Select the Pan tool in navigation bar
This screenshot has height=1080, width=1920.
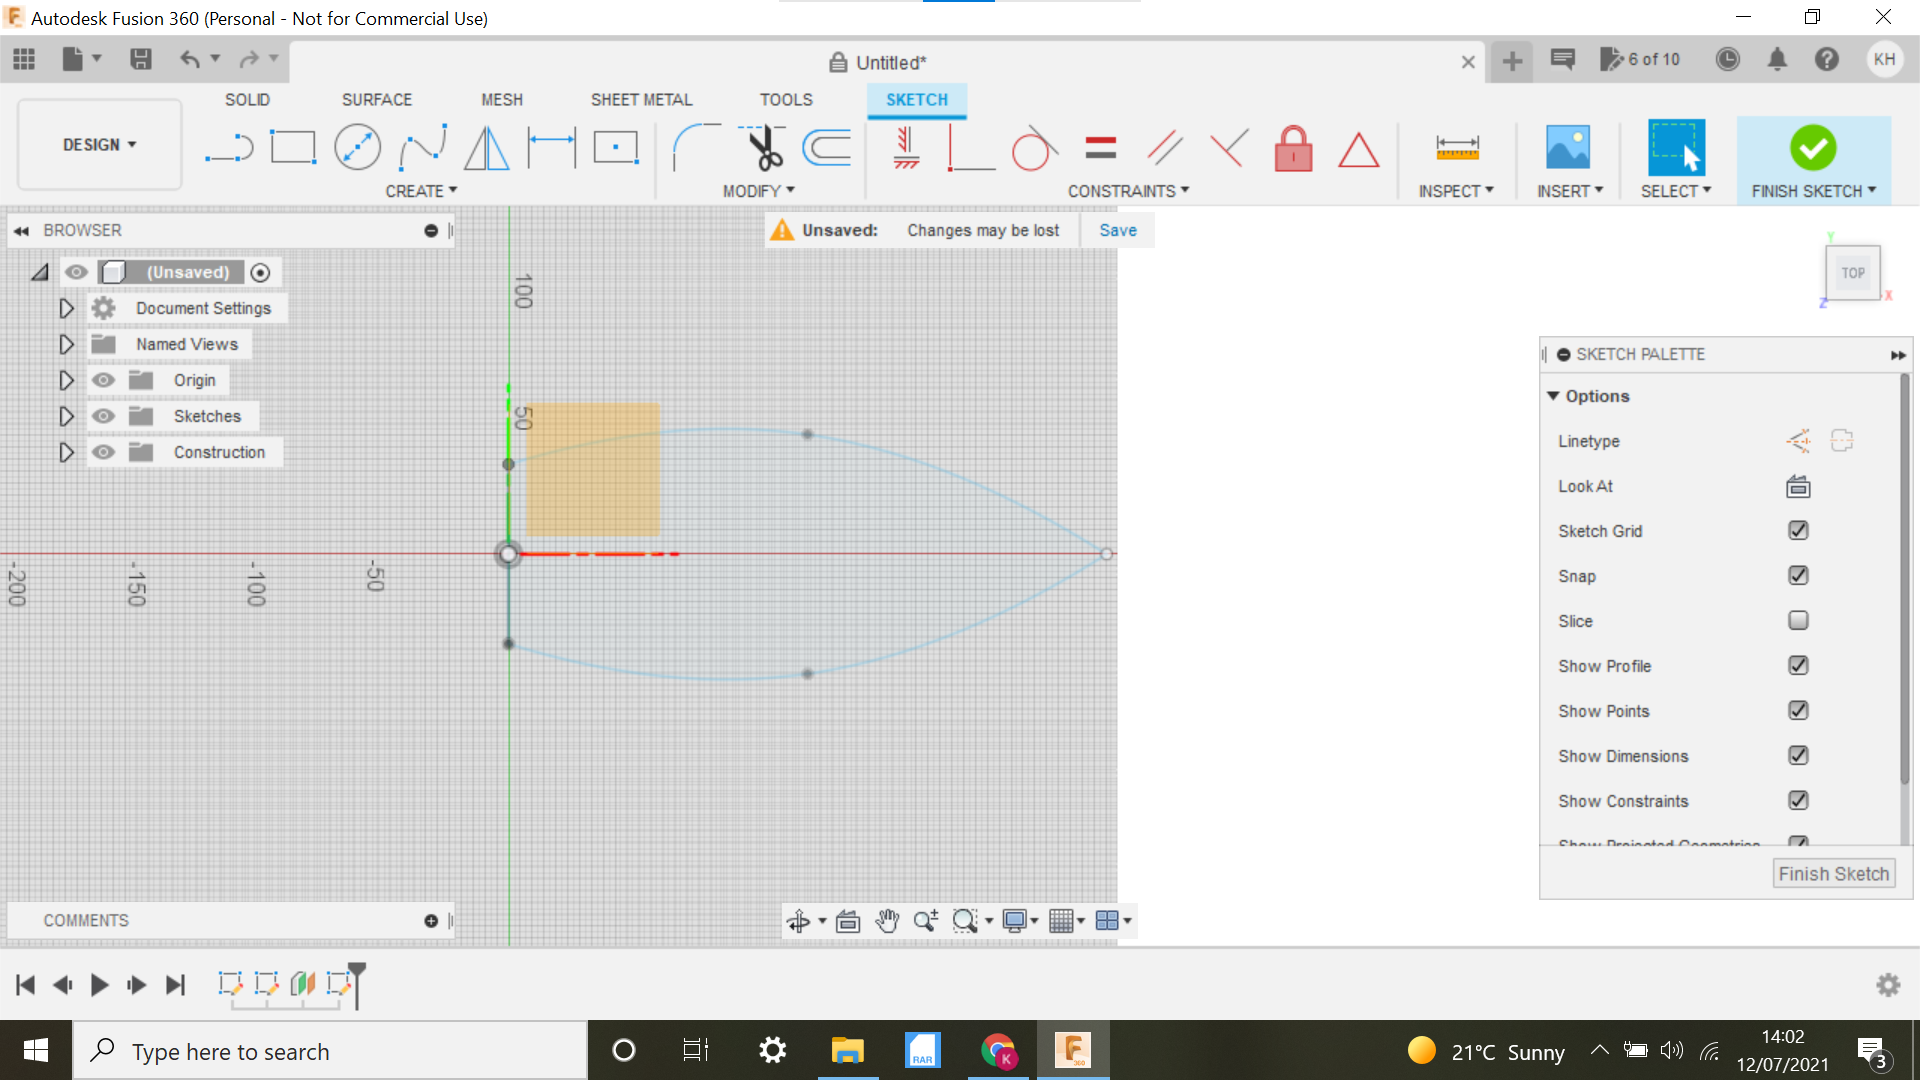[x=886, y=921]
